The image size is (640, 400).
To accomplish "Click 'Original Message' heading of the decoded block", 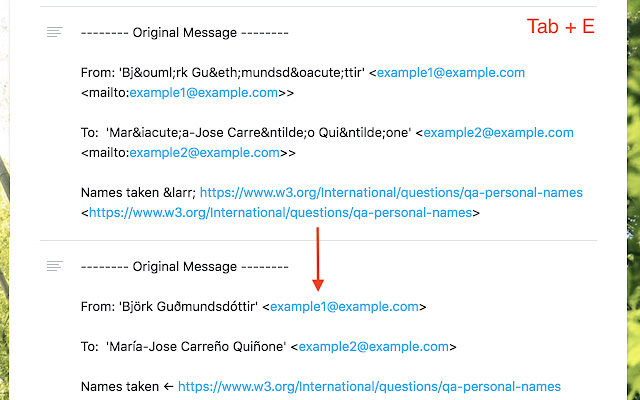I will (184, 267).
